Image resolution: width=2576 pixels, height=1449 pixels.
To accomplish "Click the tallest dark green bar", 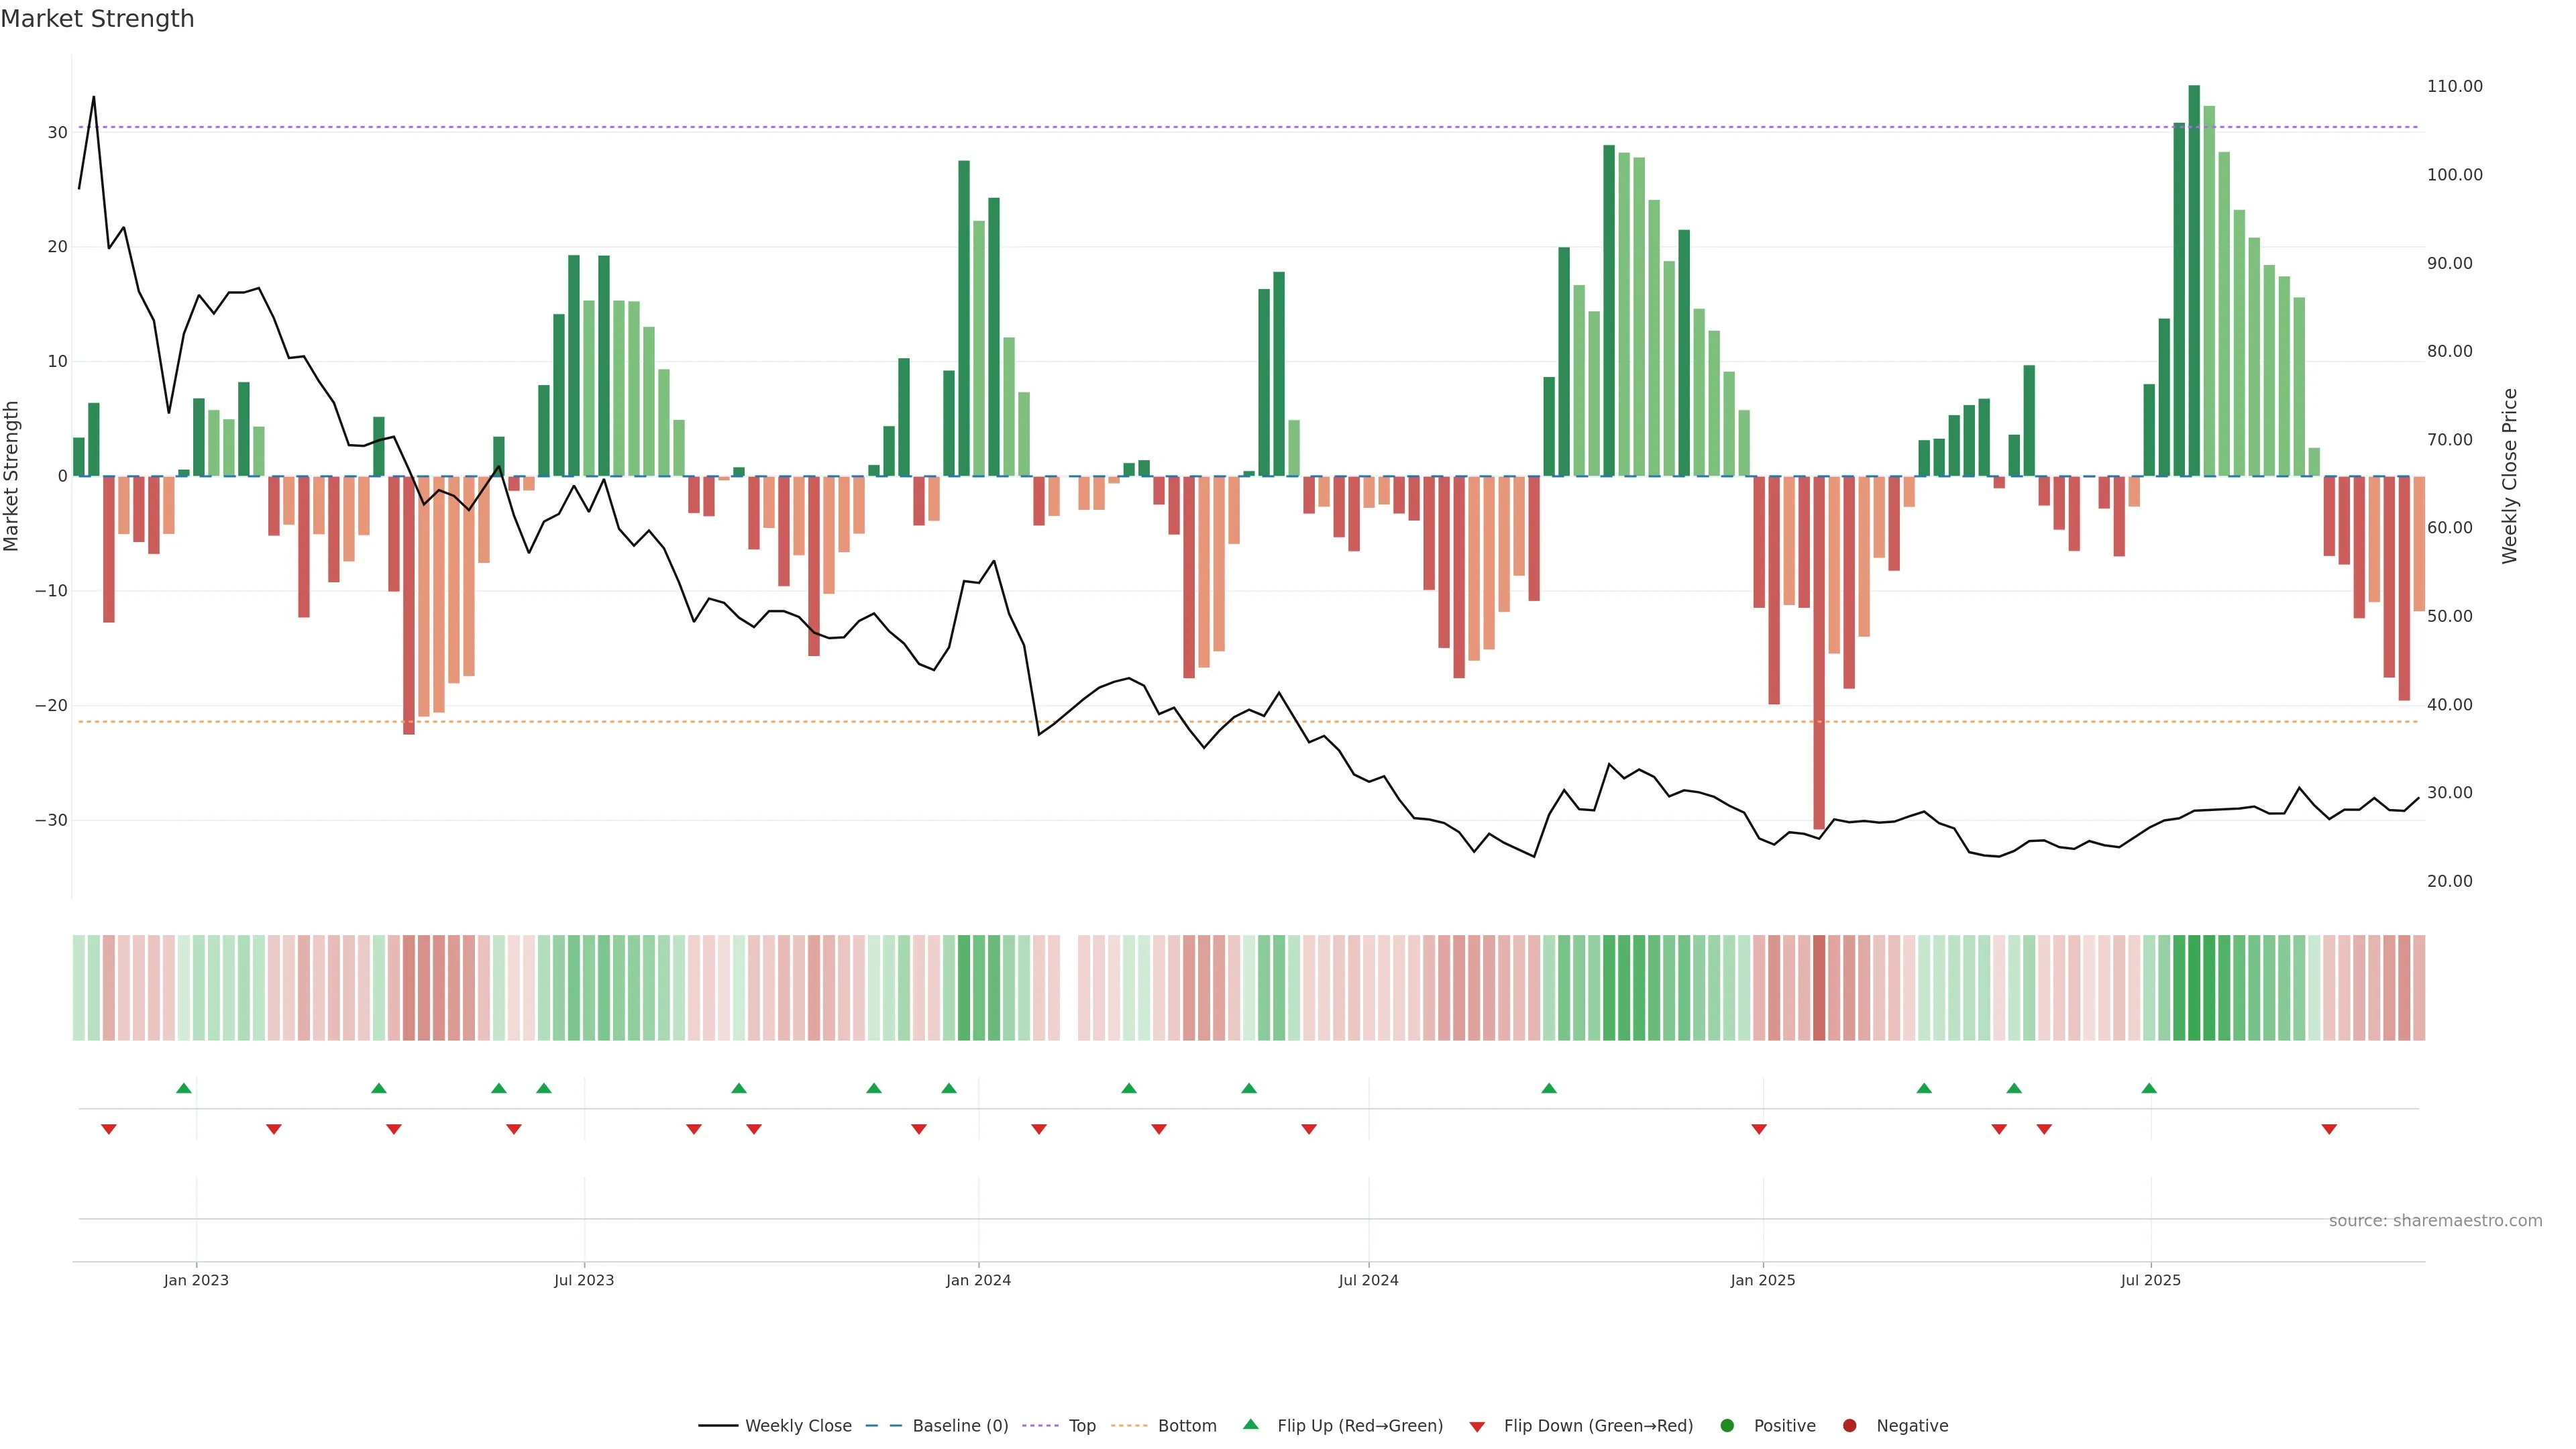I will click(2194, 280).
